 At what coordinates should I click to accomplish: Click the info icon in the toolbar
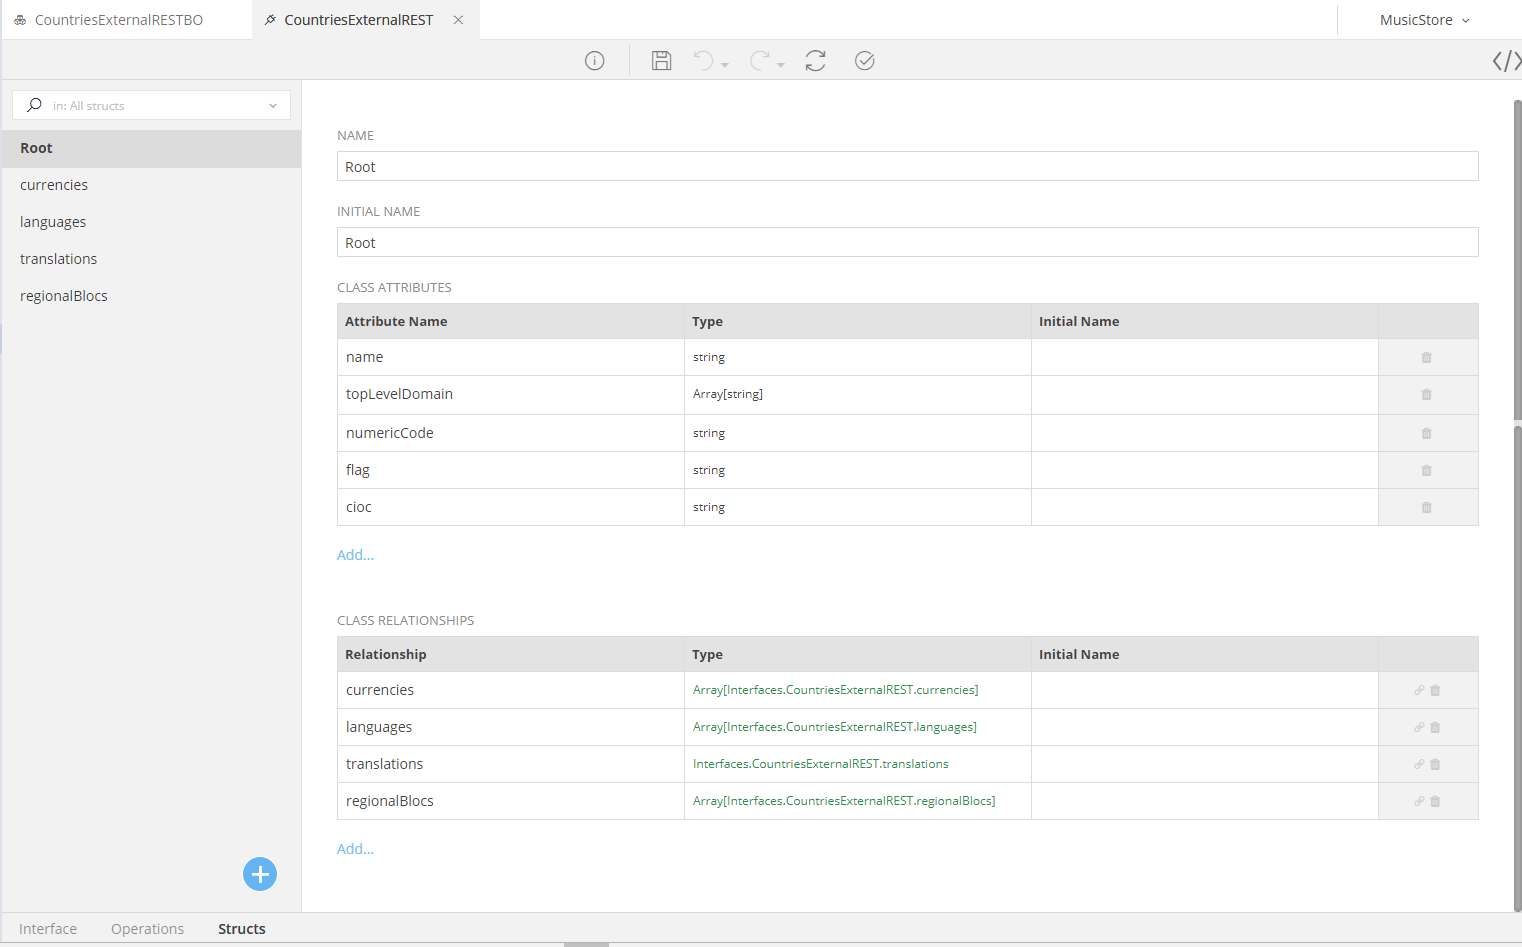click(594, 61)
